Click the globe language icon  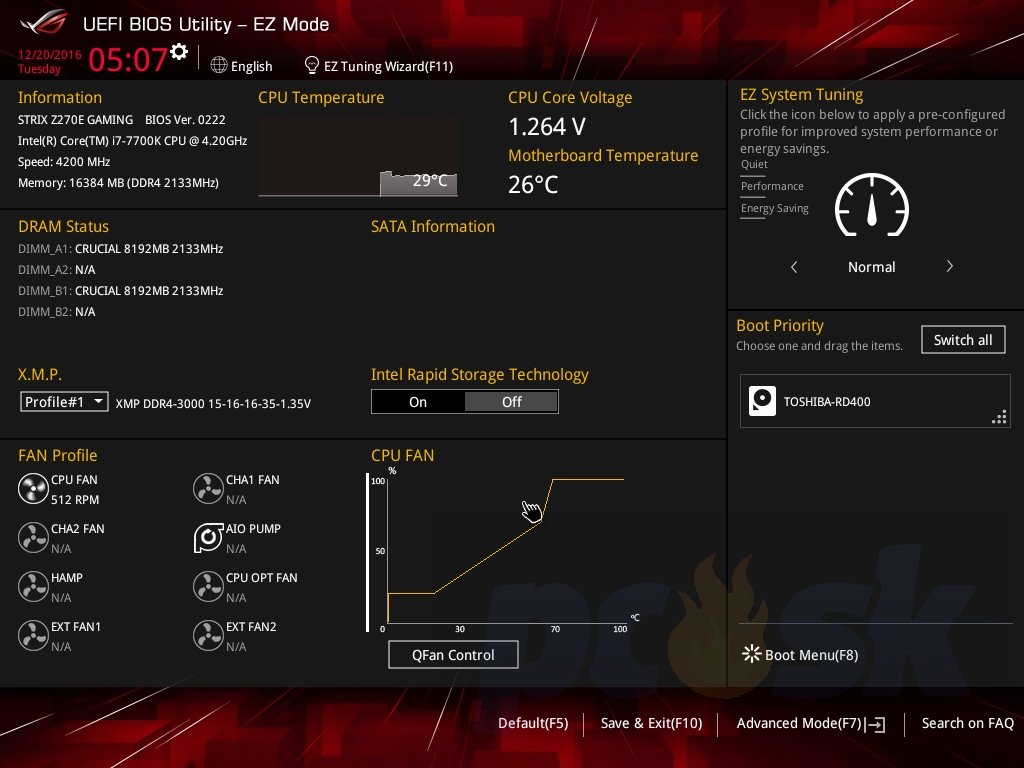tap(219, 65)
